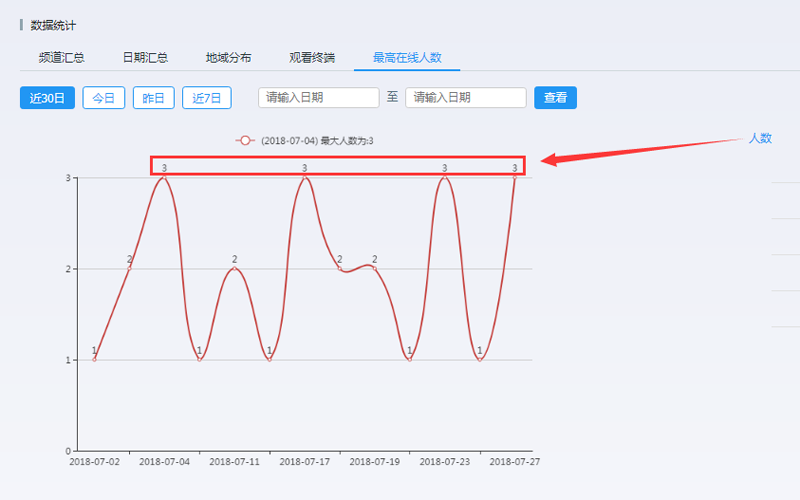Viewport: 800px width, 500px height.
Task: Focus the start date input field
Action: (319, 98)
